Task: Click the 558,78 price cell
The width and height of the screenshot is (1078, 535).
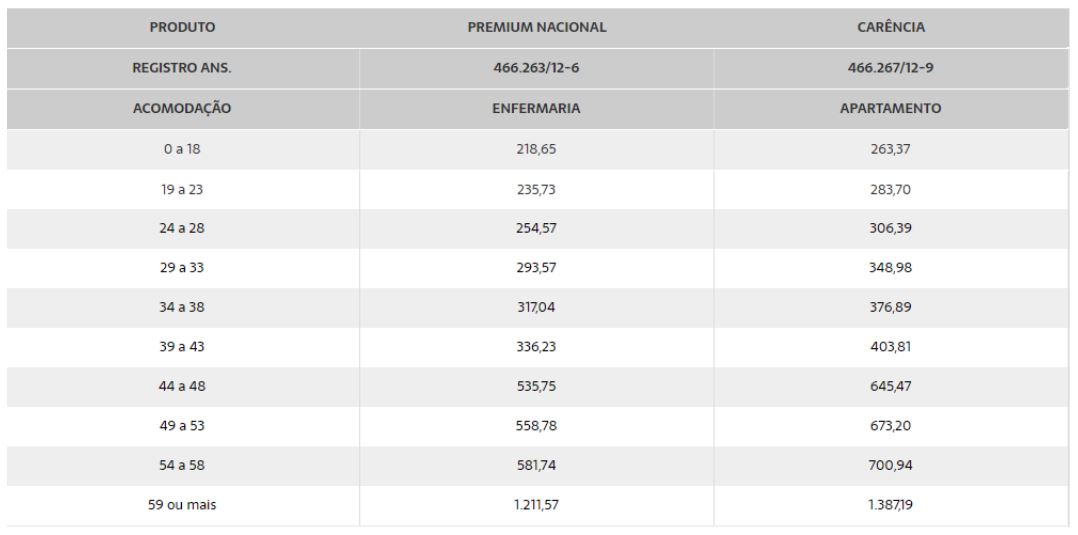Action: [537, 426]
